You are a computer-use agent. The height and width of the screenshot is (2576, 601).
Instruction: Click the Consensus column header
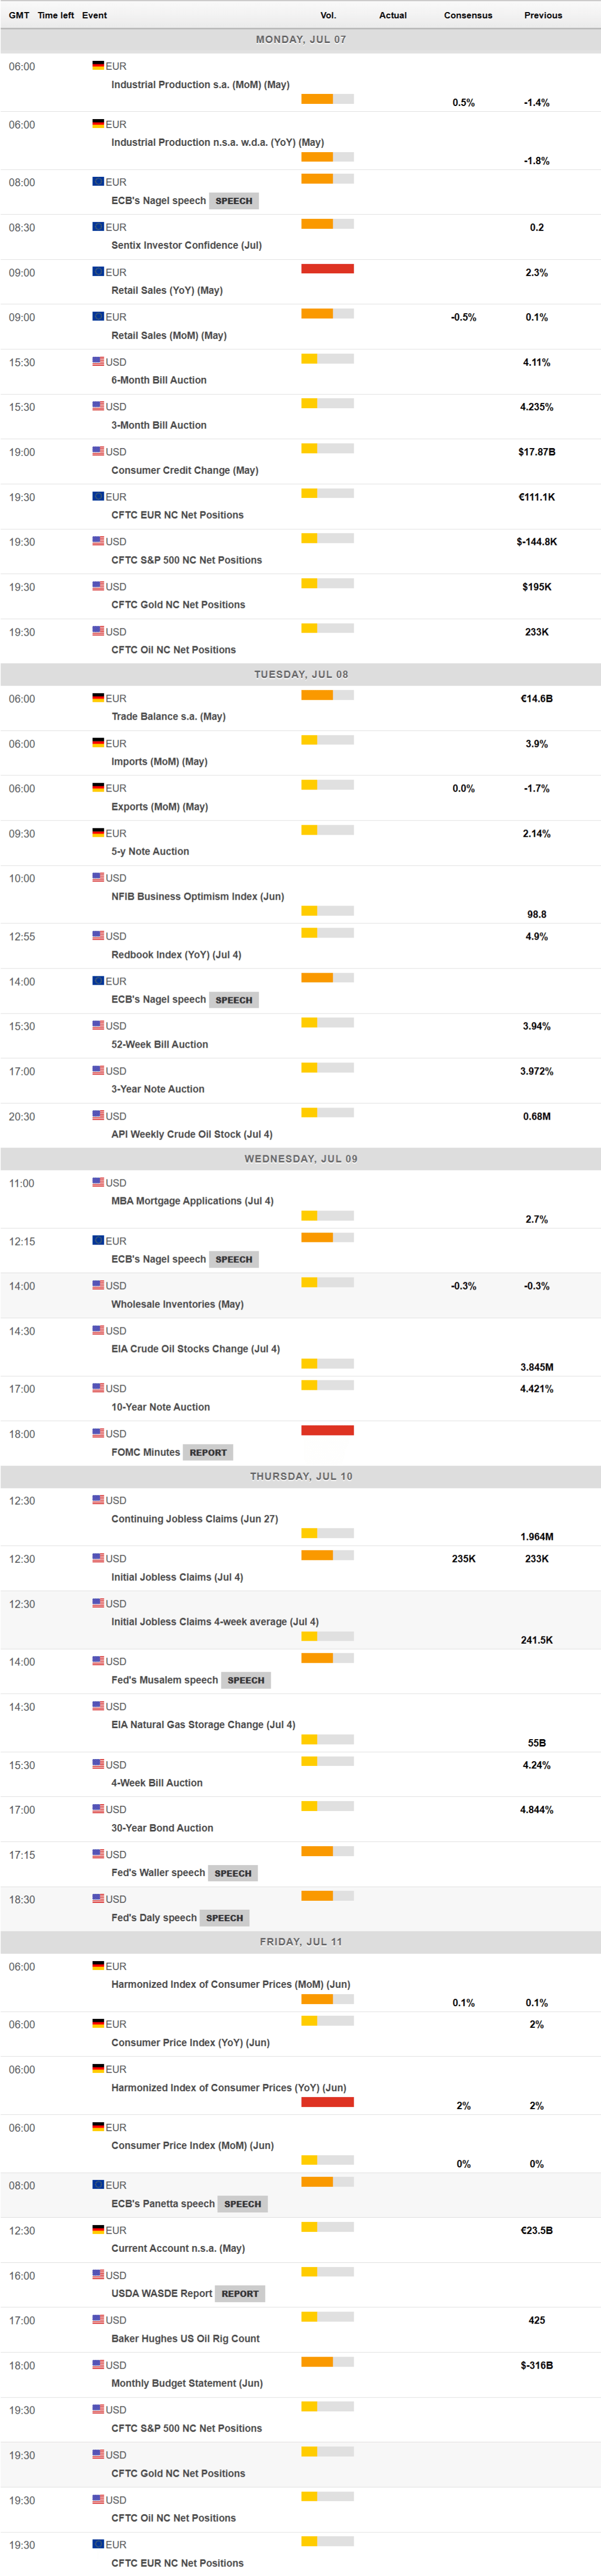(x=468, y=15)
